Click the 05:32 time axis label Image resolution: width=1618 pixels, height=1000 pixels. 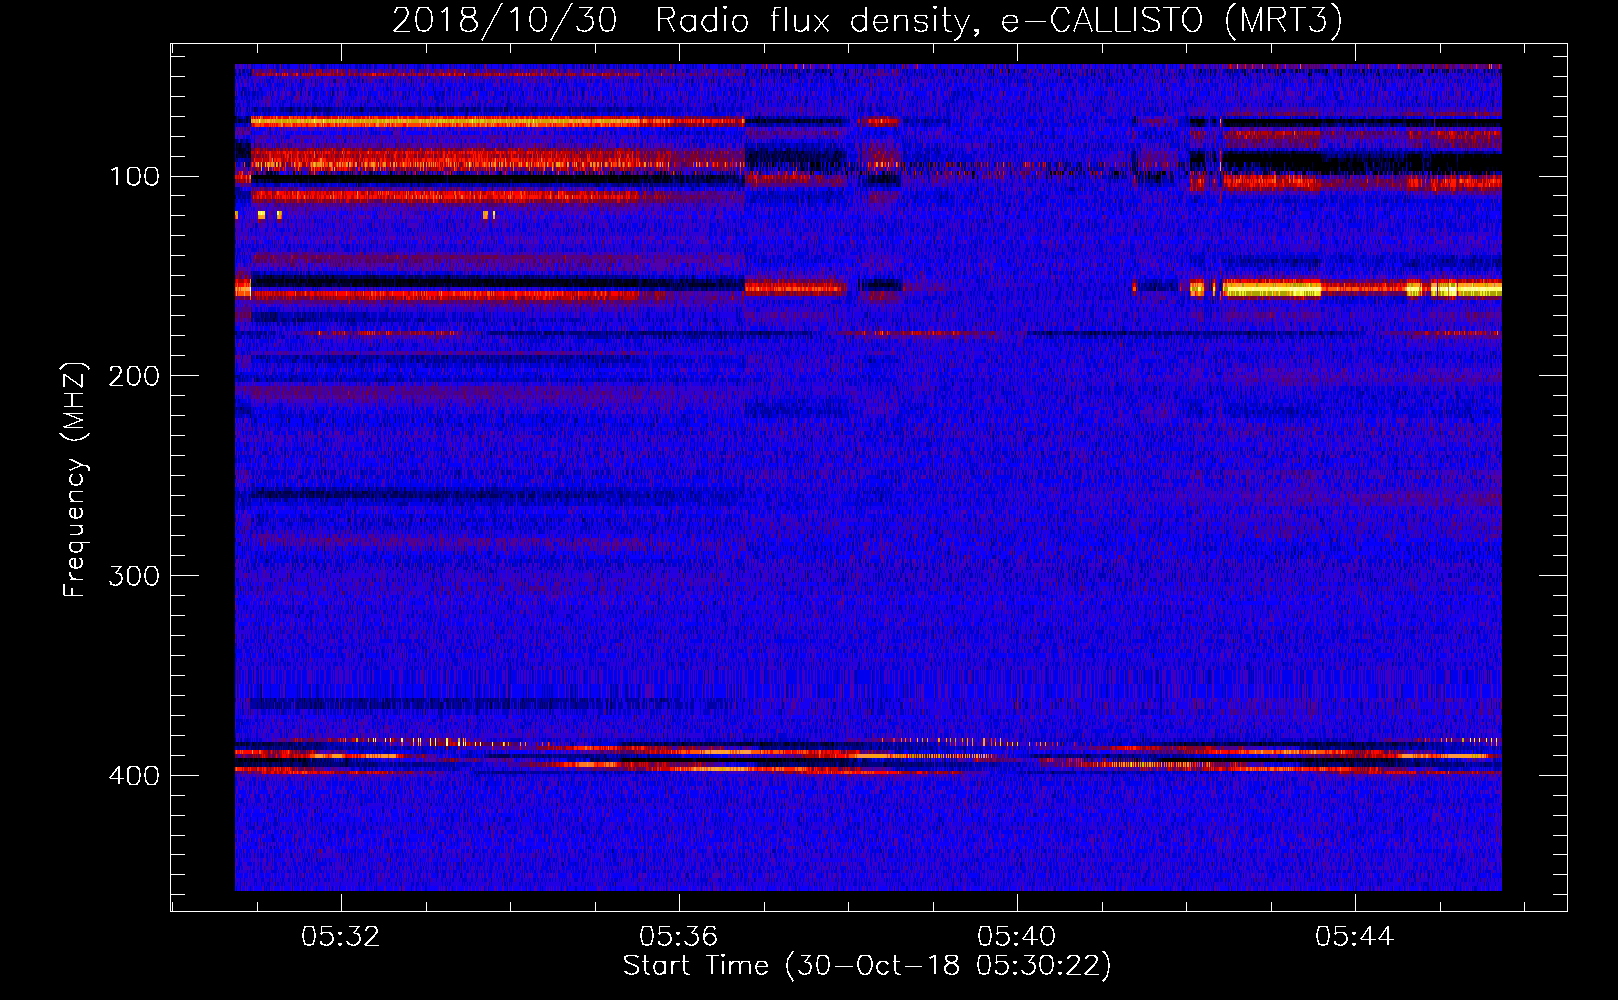341,937
